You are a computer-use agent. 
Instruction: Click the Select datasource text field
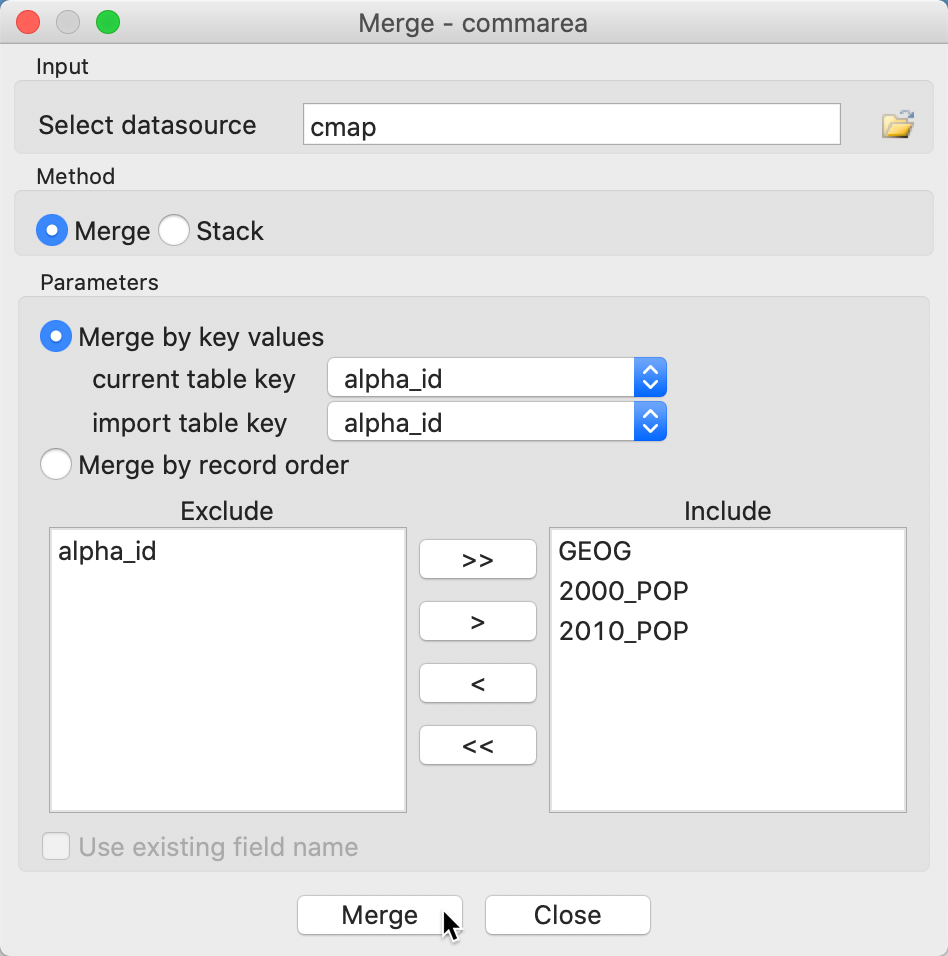[572, 124]
